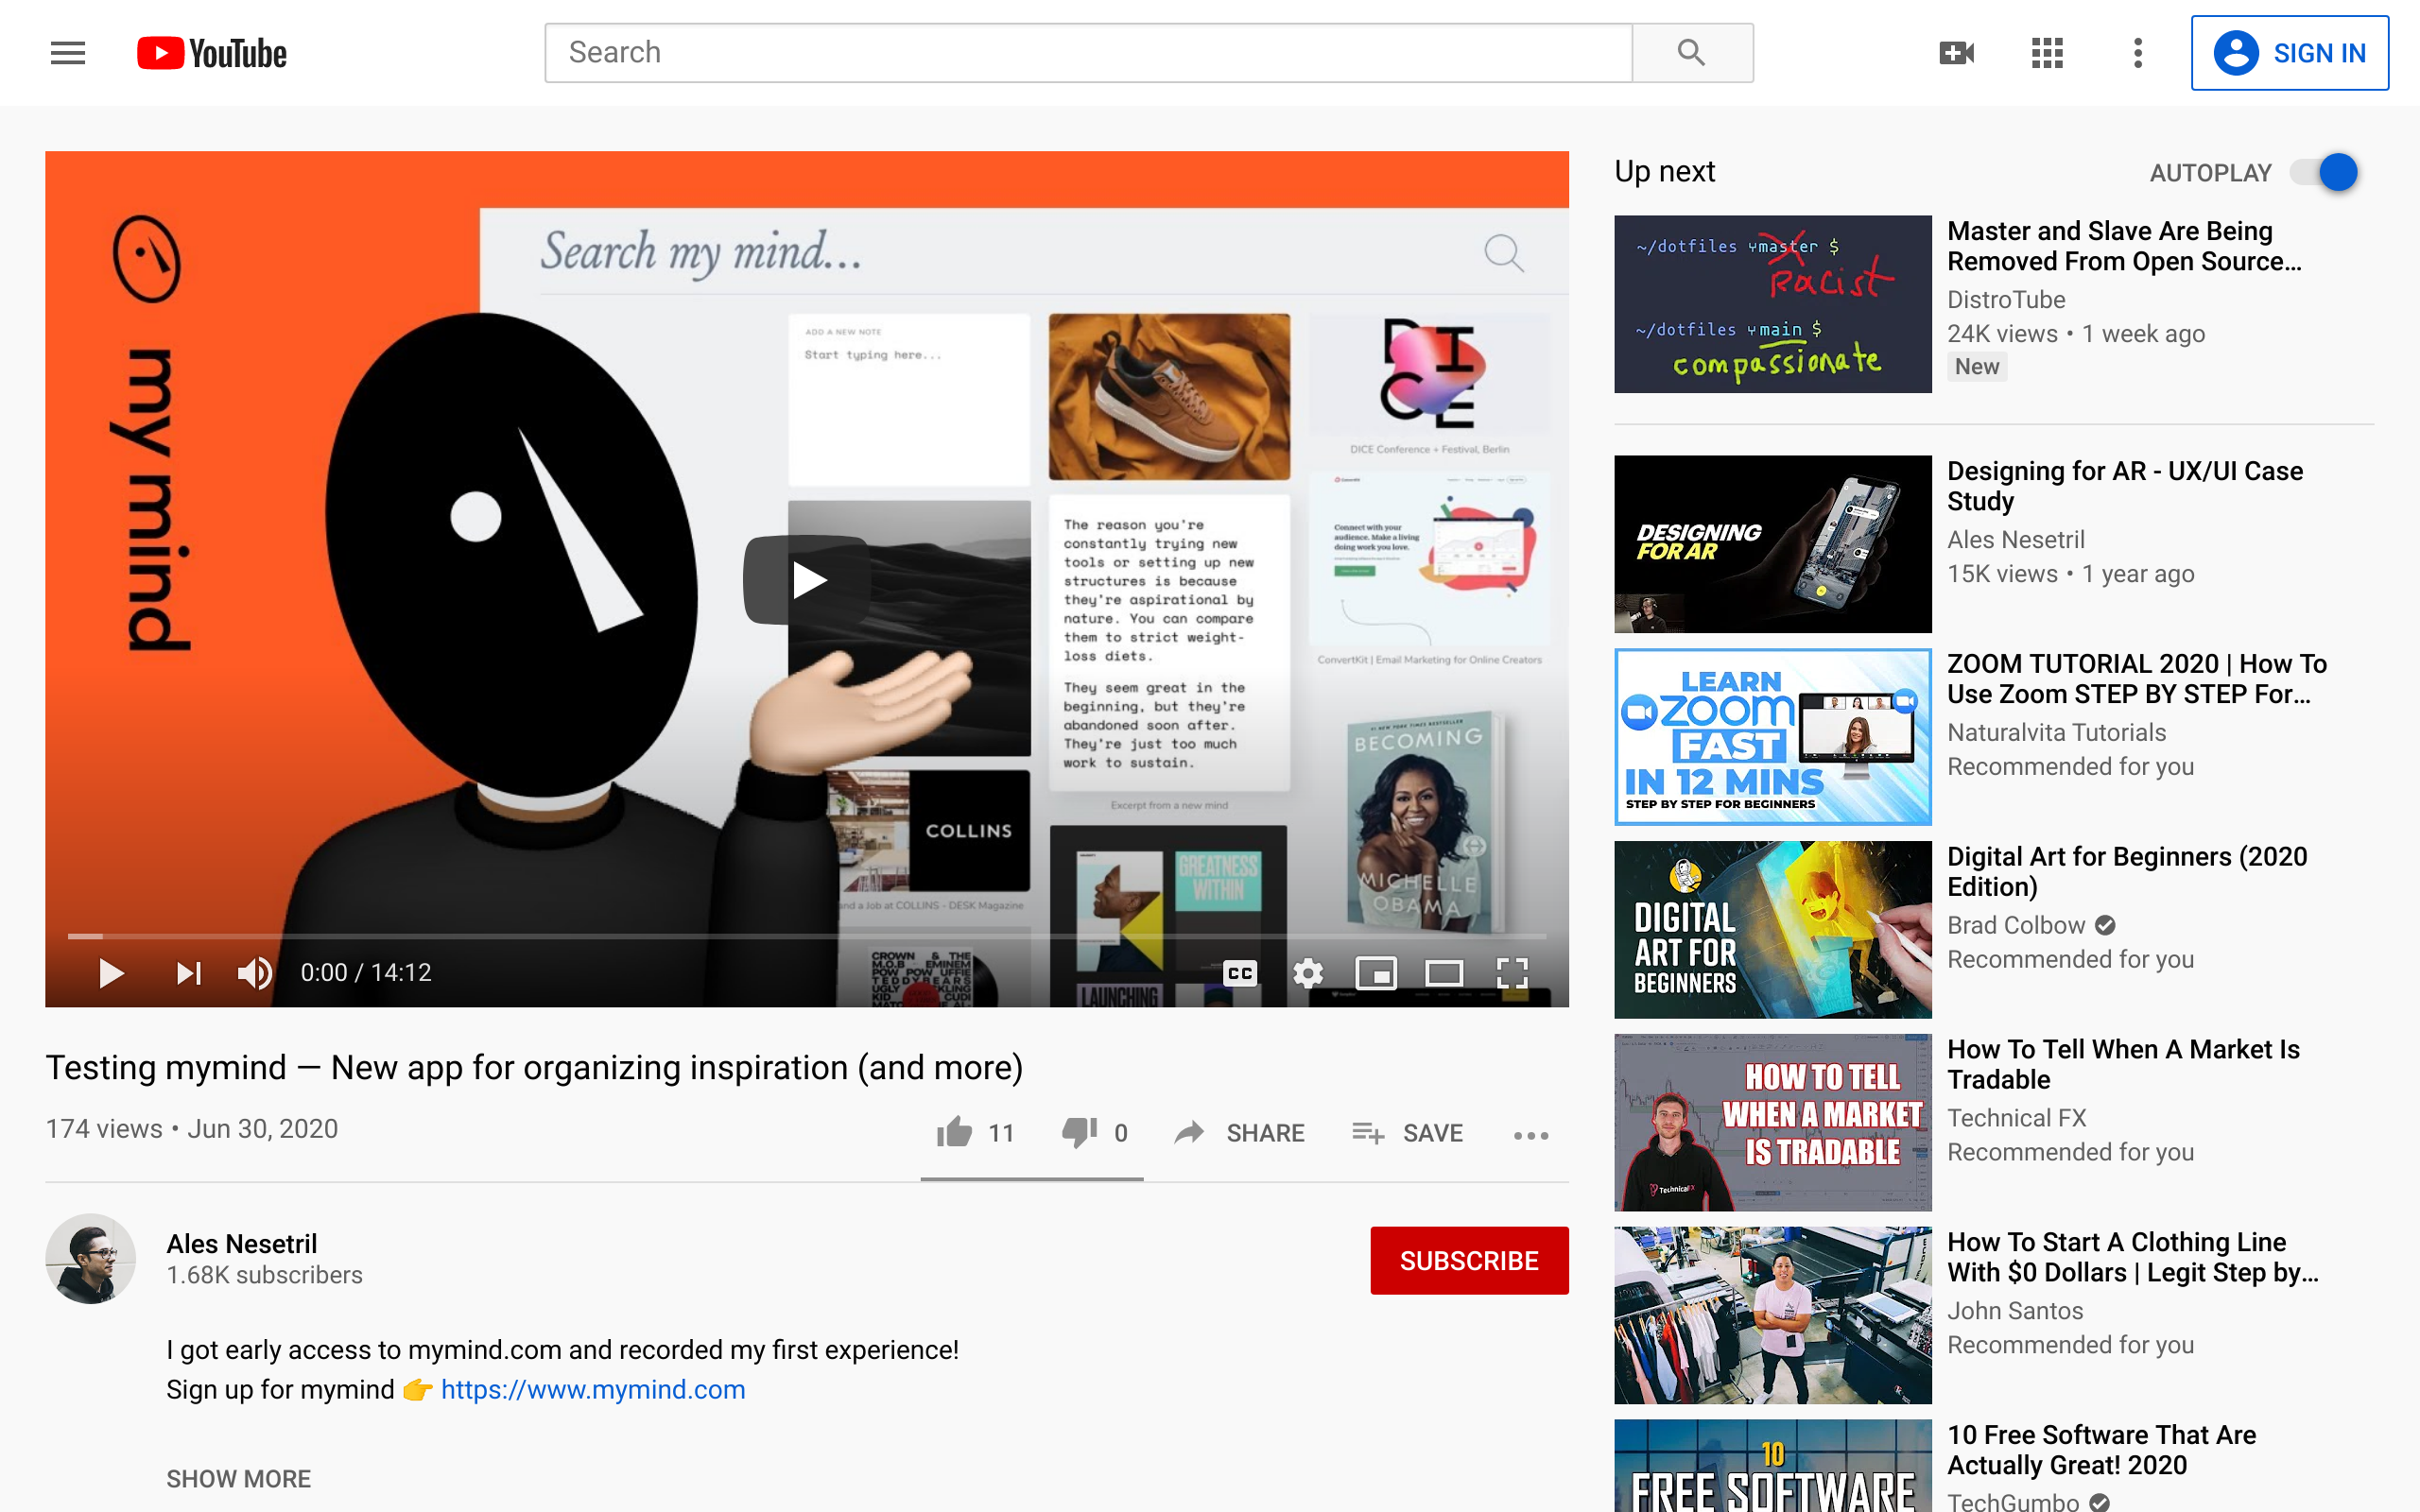Click the Naturalvita Tutorials channel name

coord(2056,733)
